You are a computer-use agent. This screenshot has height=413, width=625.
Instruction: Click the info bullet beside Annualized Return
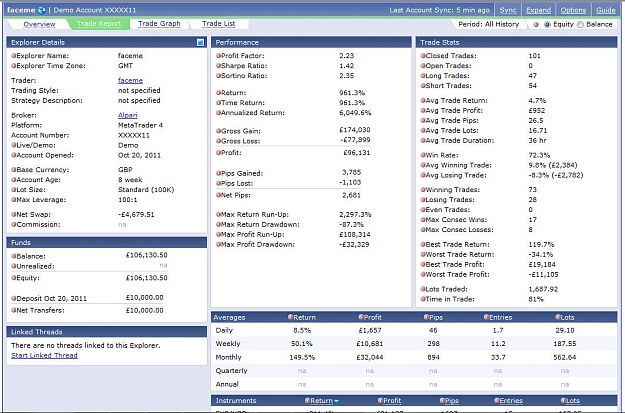[218, 112]
